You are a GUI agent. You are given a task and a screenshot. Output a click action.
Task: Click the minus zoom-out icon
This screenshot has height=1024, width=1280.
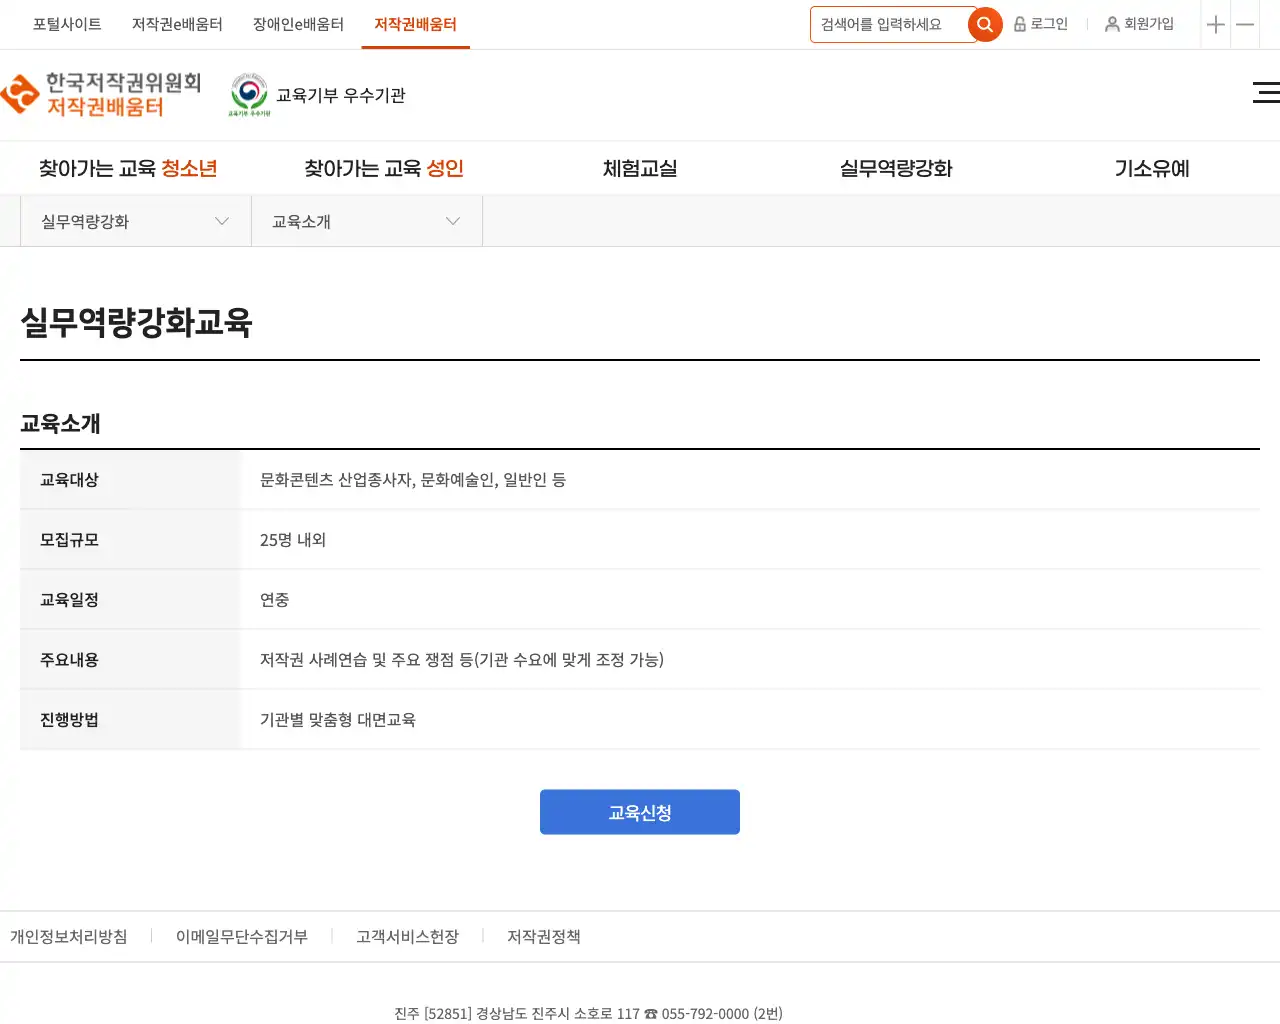tap(1245, 25)
